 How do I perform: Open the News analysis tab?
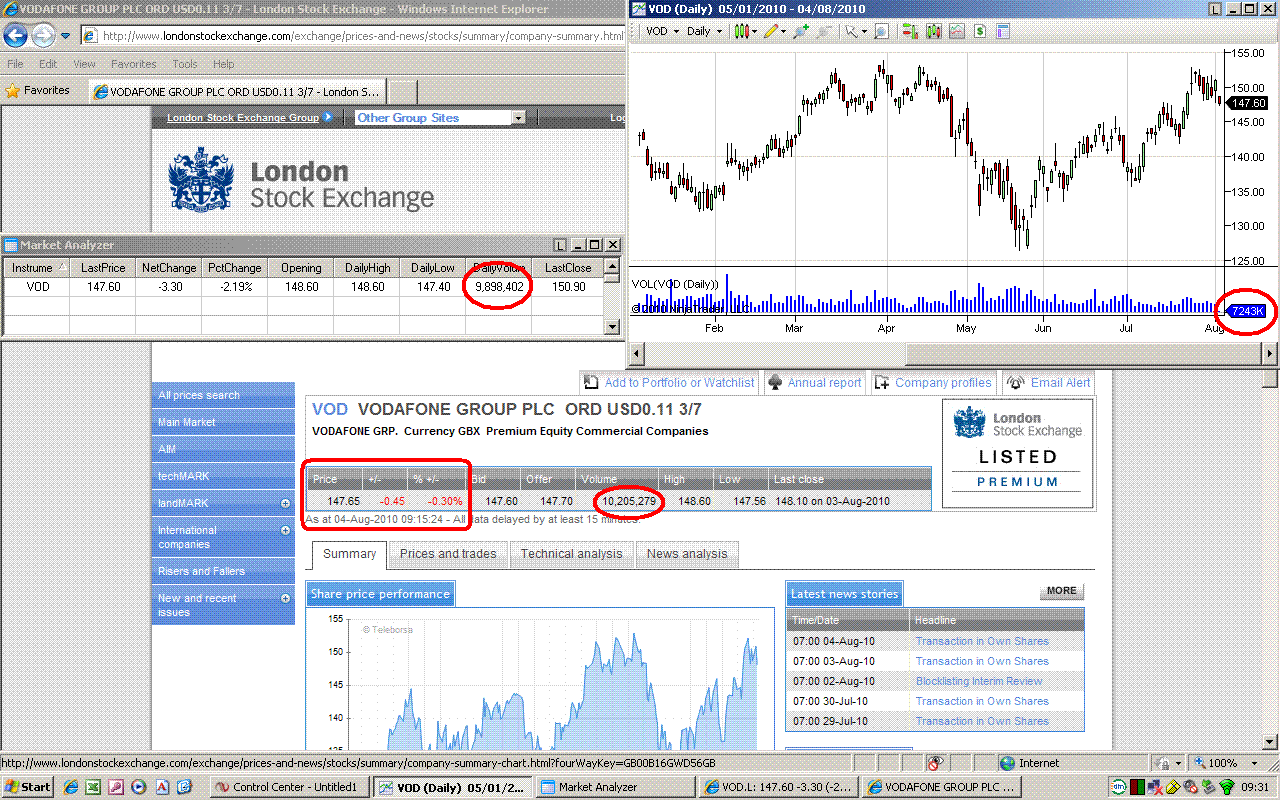687,554
